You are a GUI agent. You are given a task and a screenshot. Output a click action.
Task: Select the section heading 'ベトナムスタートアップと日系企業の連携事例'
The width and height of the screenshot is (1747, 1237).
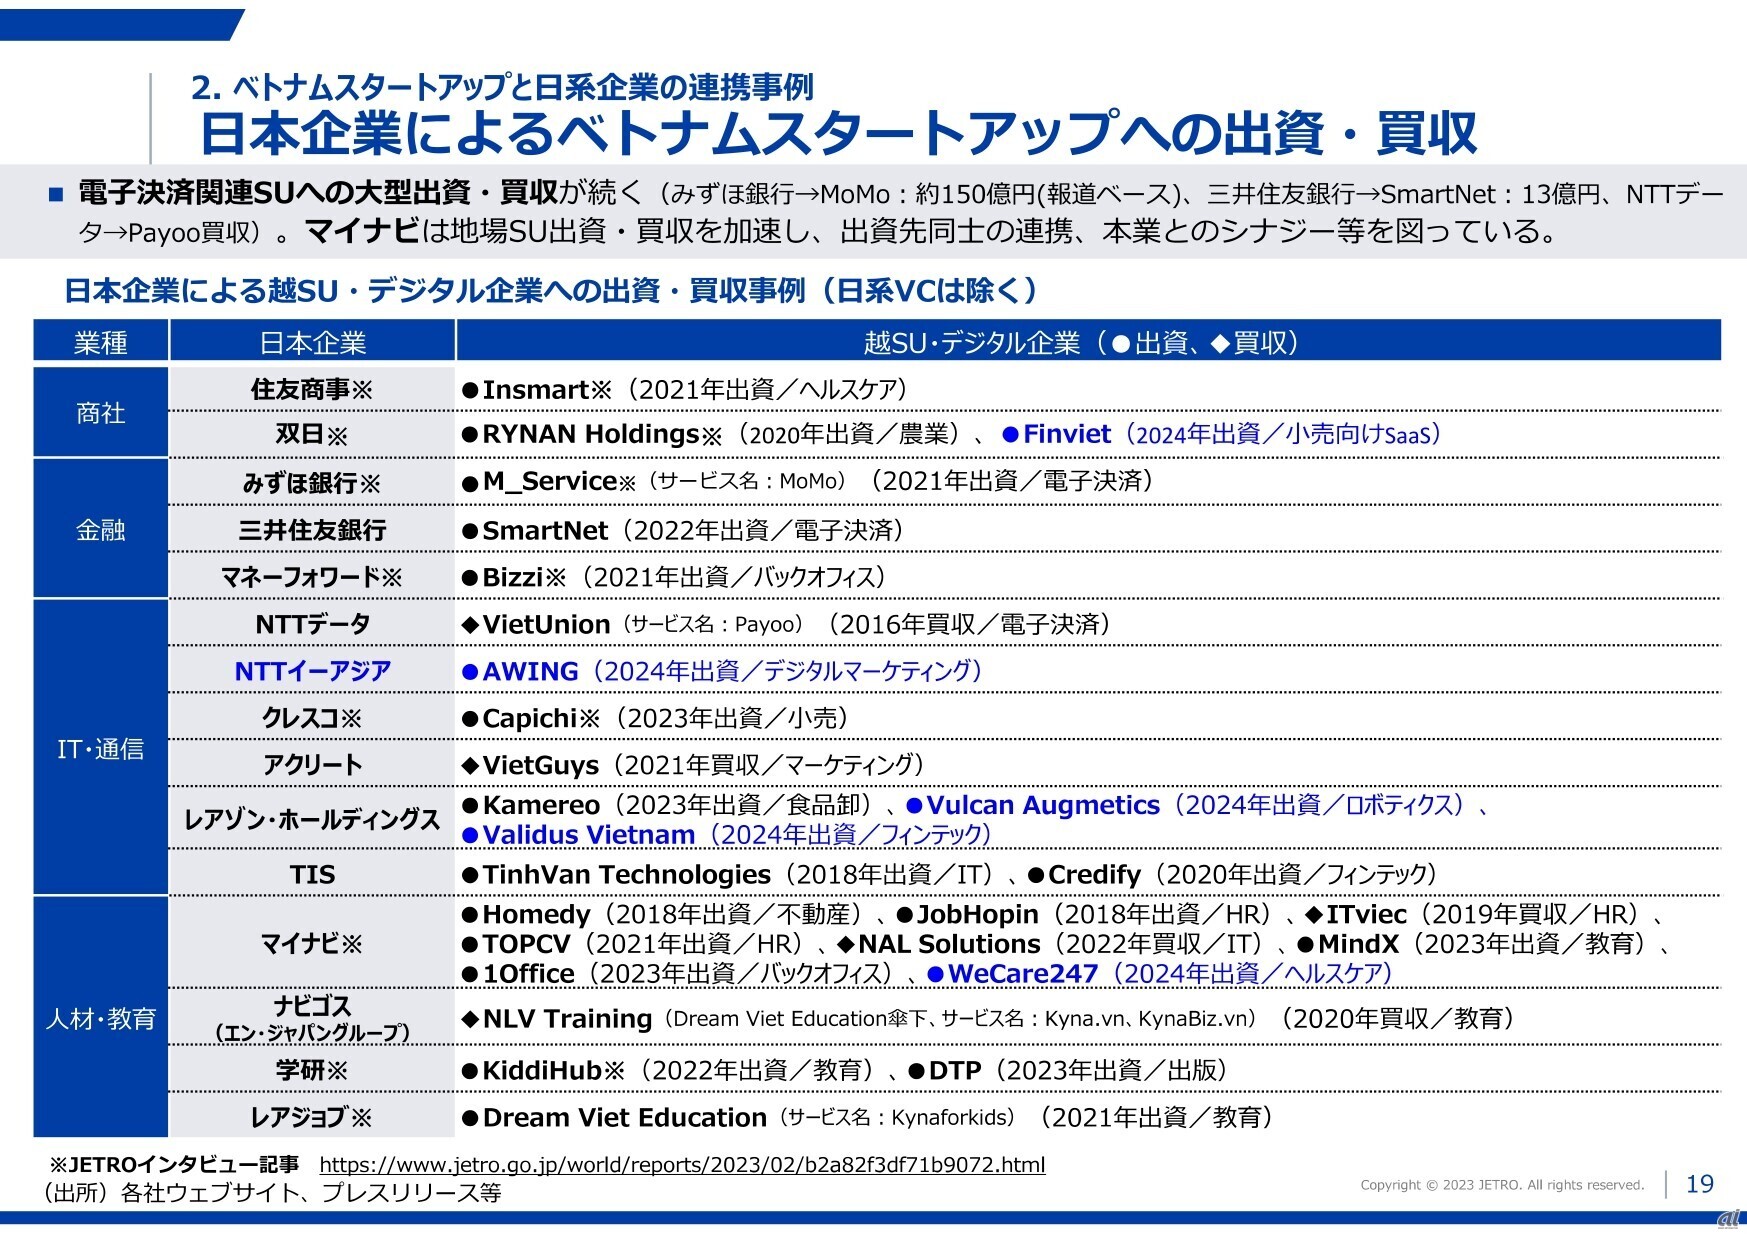point(502,88)
